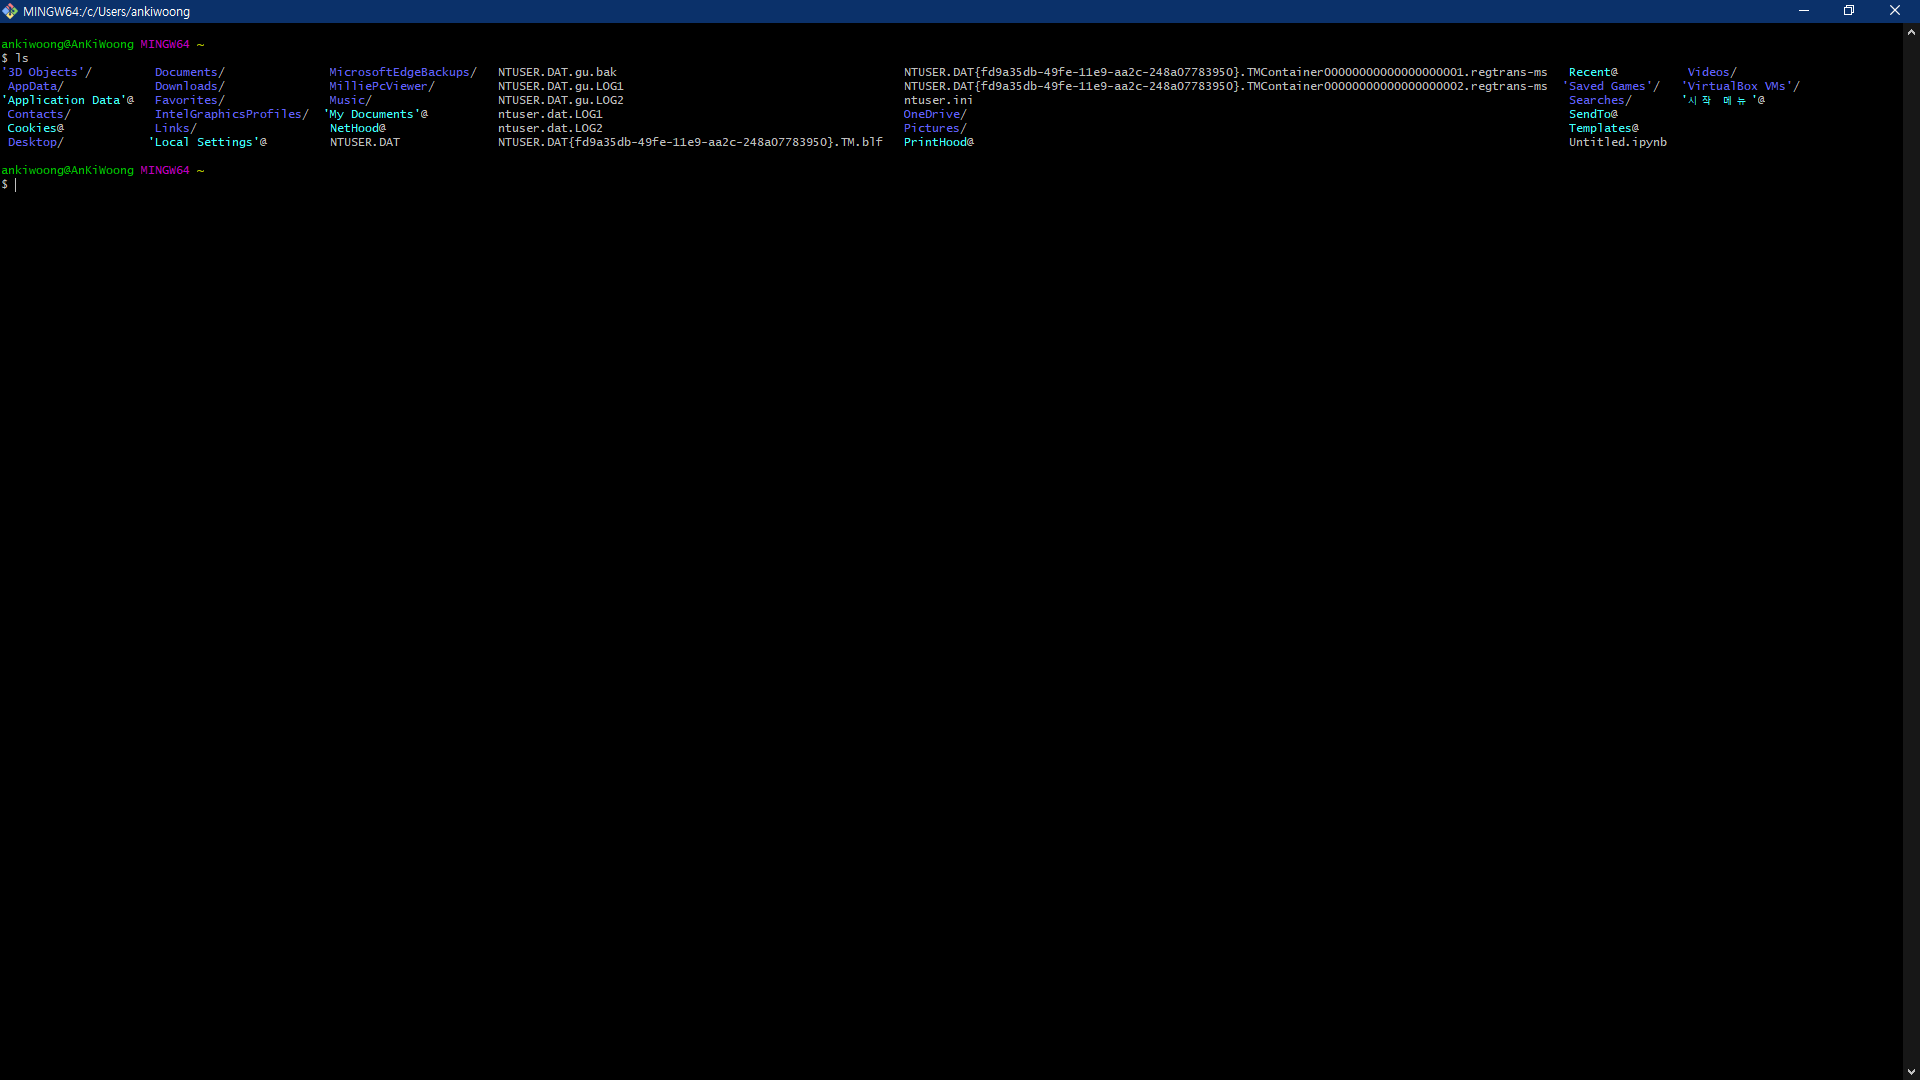Click the typed ls command text

tap(22, 58)
